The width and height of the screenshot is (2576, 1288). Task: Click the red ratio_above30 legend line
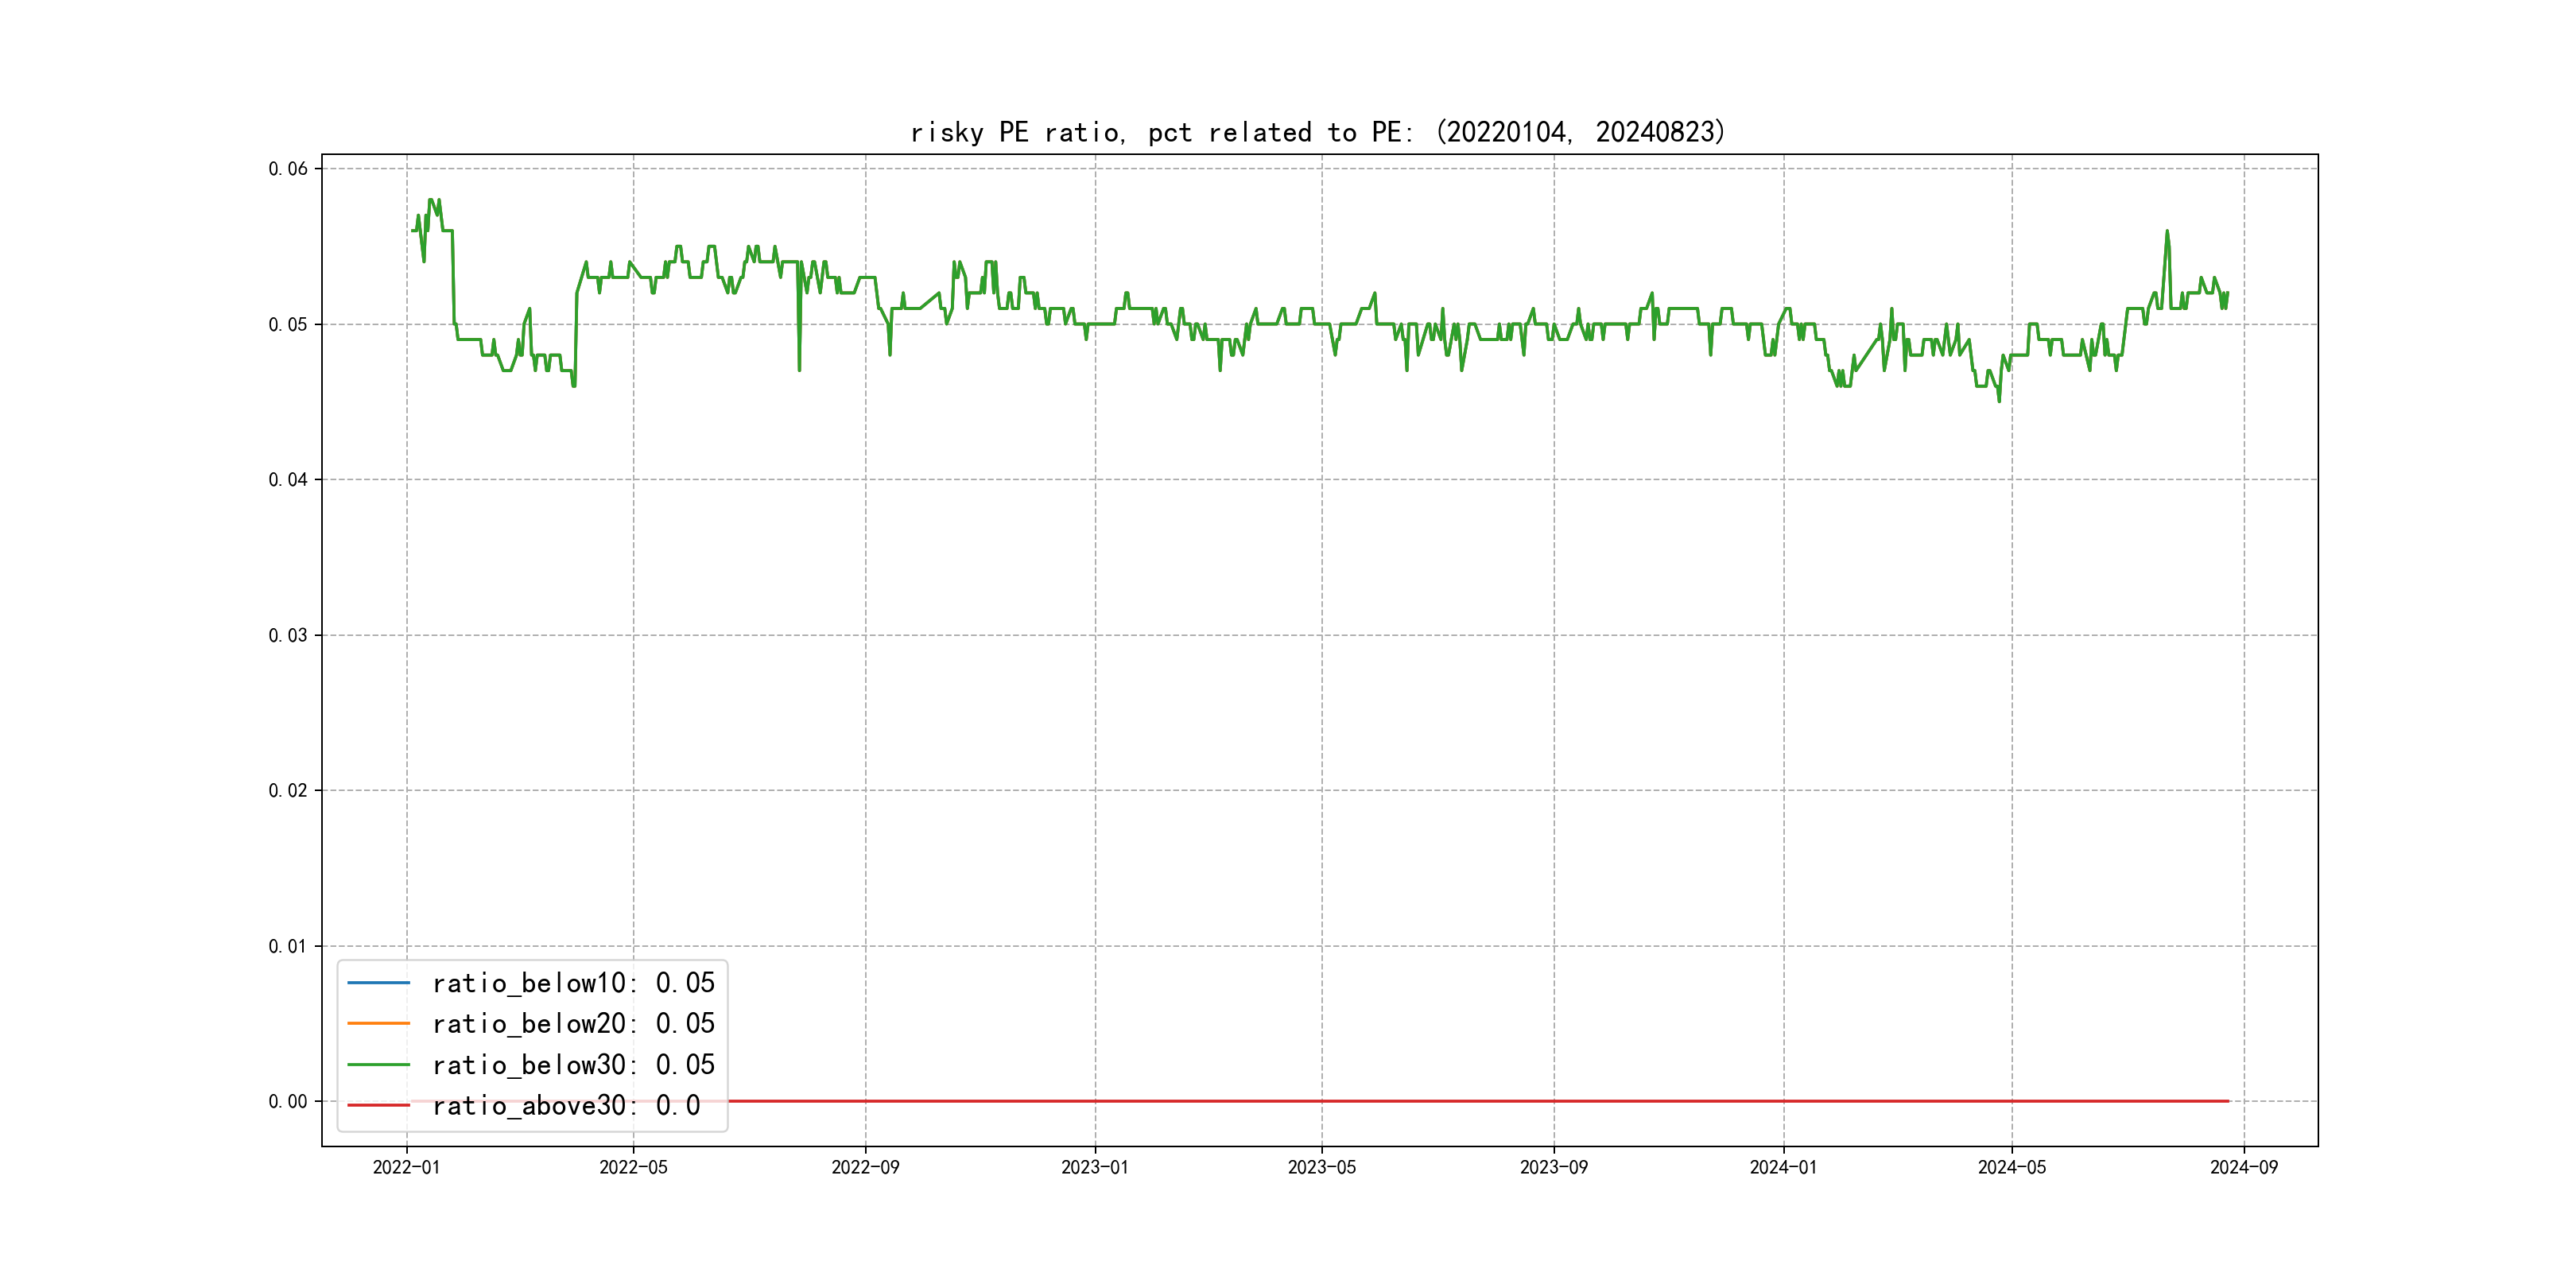point(378,1105)
